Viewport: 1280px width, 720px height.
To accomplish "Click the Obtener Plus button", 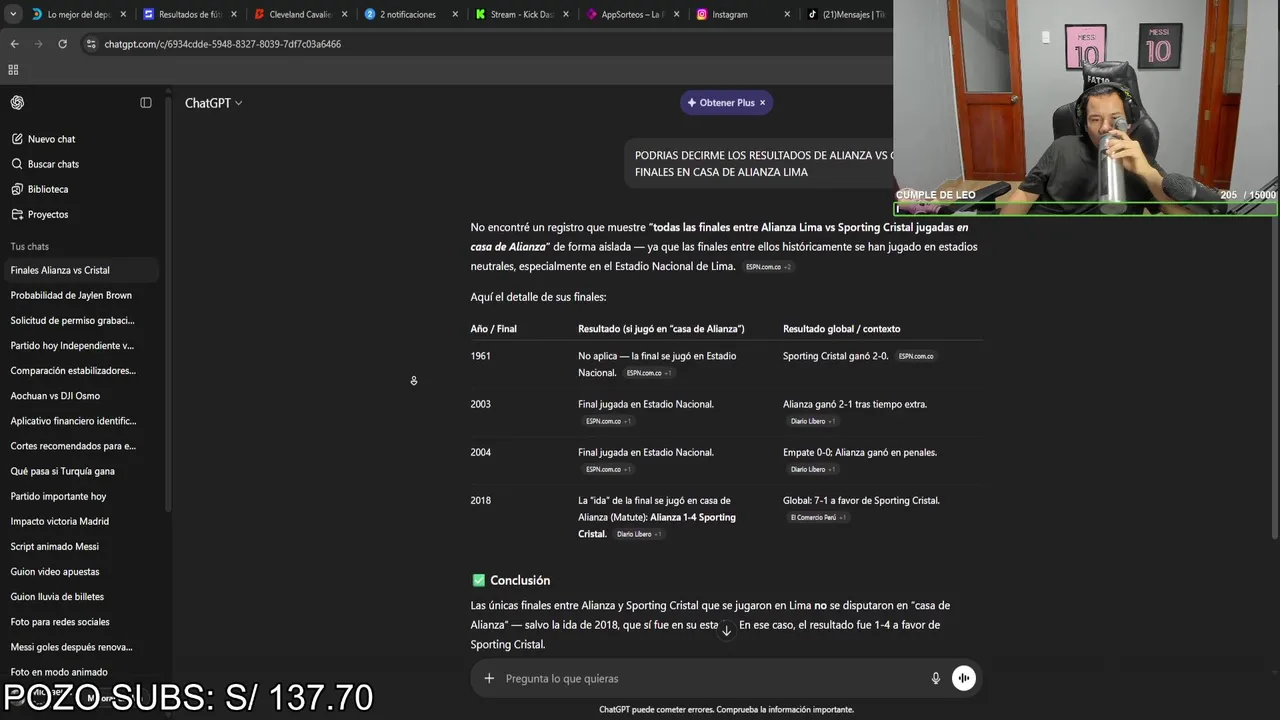I will click(x=720, y=103).
